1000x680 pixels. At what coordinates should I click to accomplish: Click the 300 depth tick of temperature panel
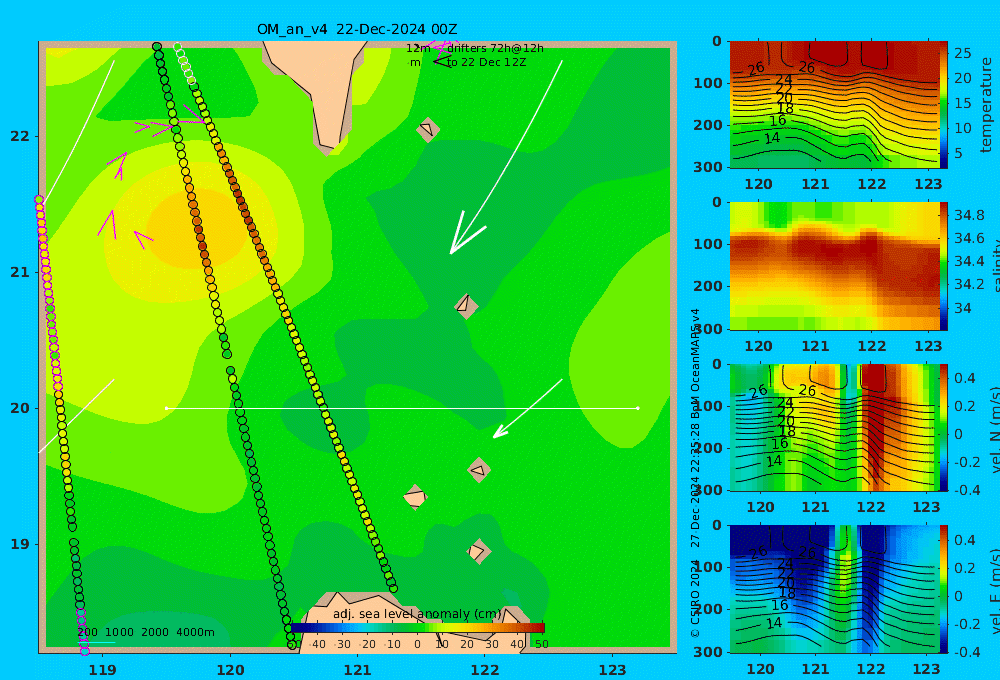pyautogui.click(x=708, y=166)
